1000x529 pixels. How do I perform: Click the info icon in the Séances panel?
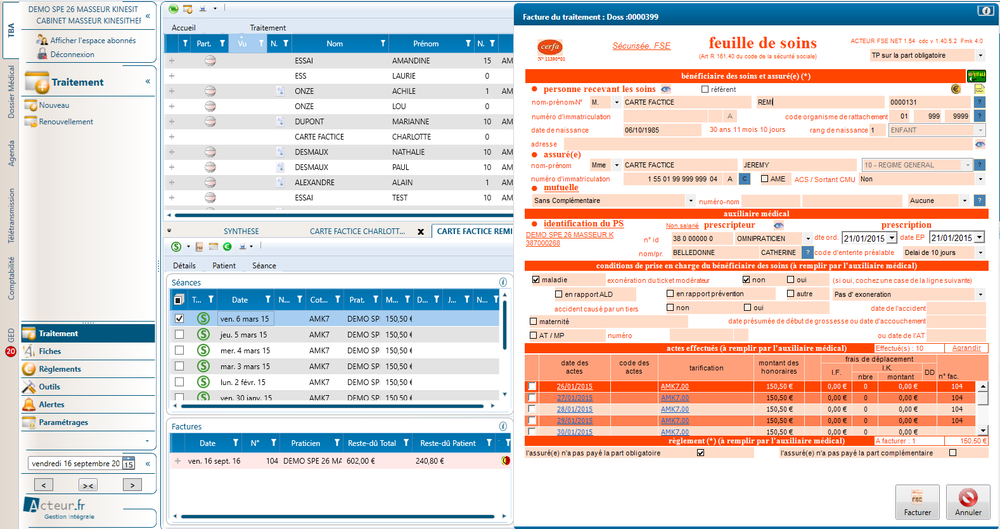pyautogui.click(x=503, y=283)
